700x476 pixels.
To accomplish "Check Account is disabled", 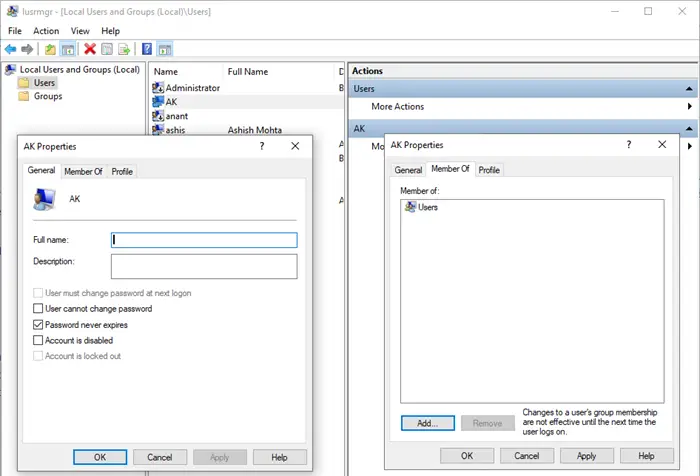I will click(x=38, y=340).
